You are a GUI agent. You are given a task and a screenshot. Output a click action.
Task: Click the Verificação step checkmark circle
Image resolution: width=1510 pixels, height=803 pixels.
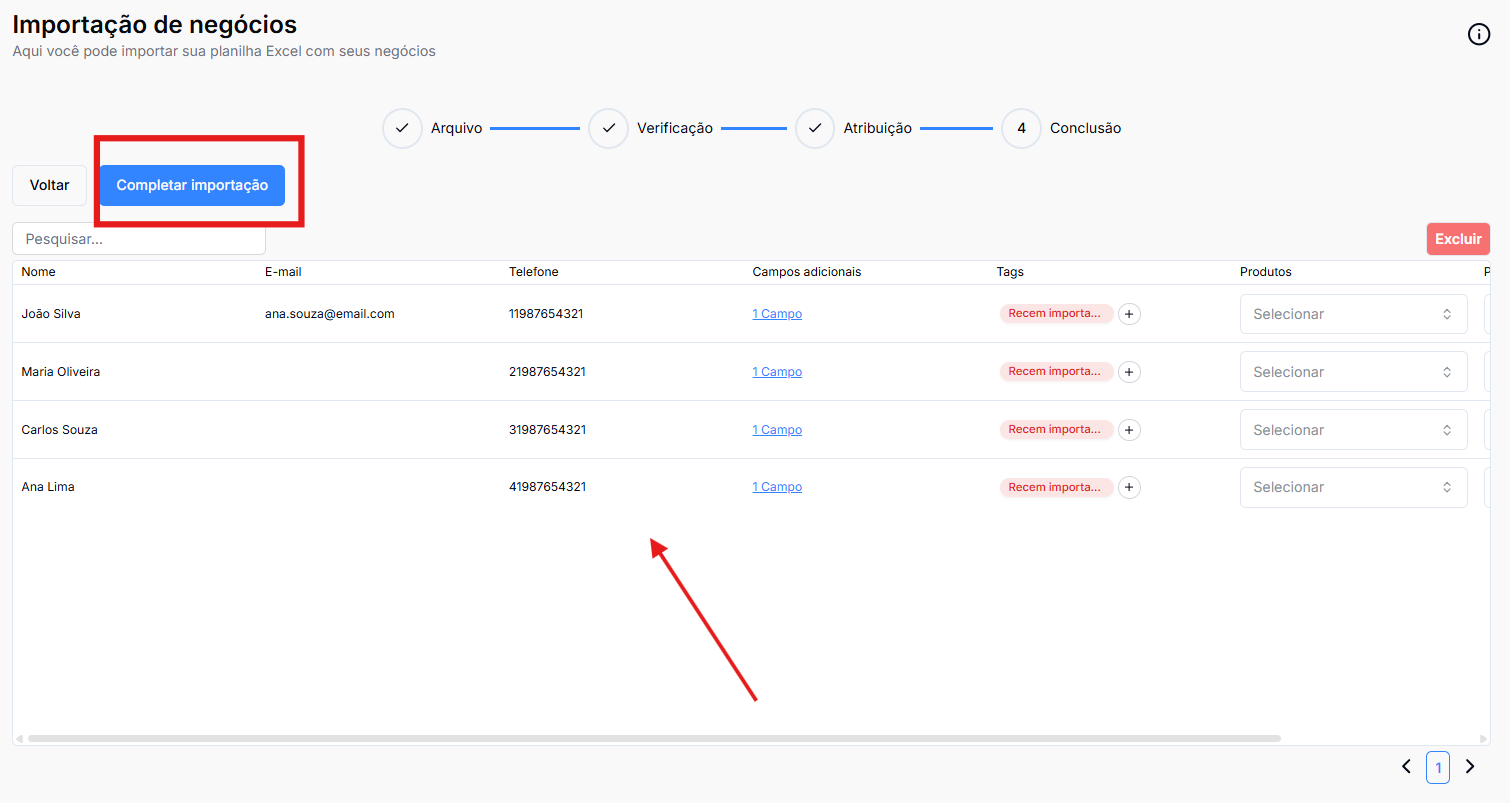608,129
